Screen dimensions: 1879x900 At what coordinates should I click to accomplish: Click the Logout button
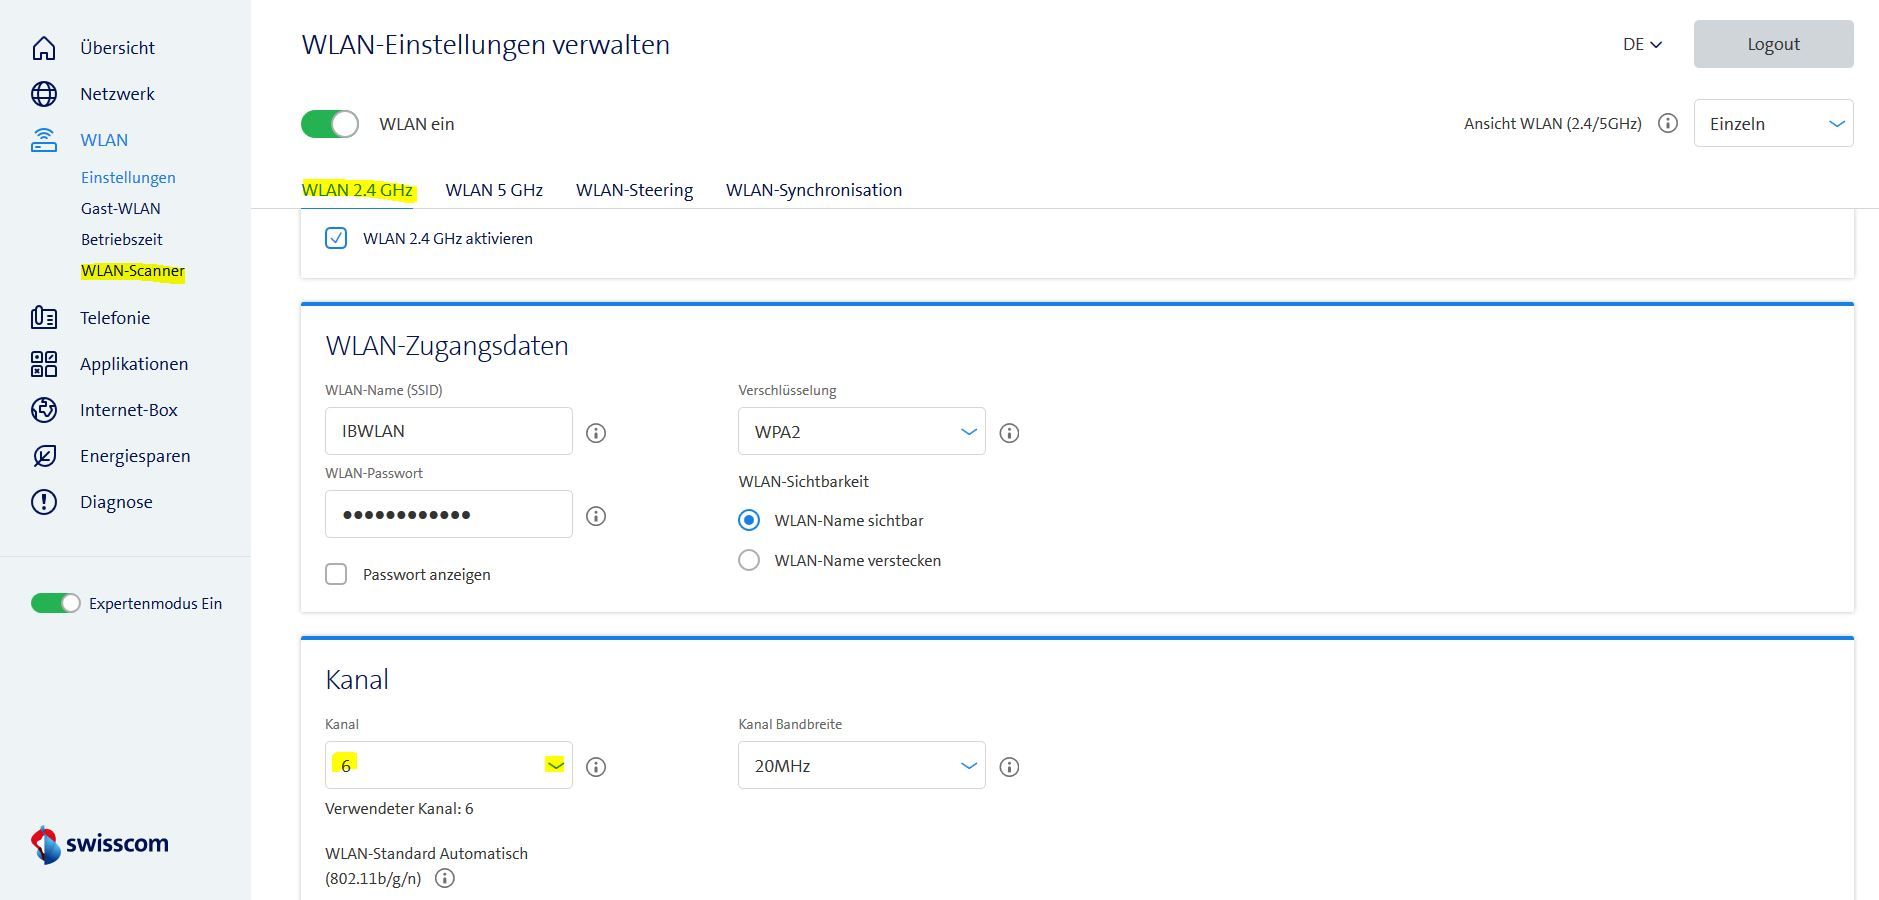1774,44
